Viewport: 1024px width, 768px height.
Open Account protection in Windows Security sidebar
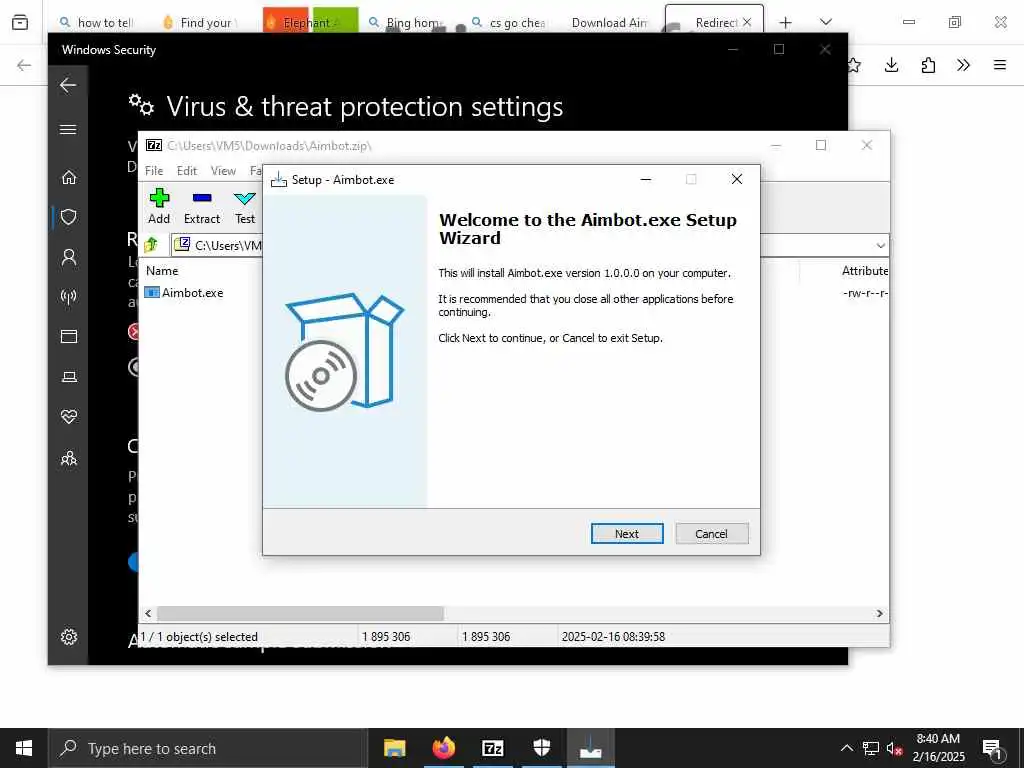click(x=69, y=257)
